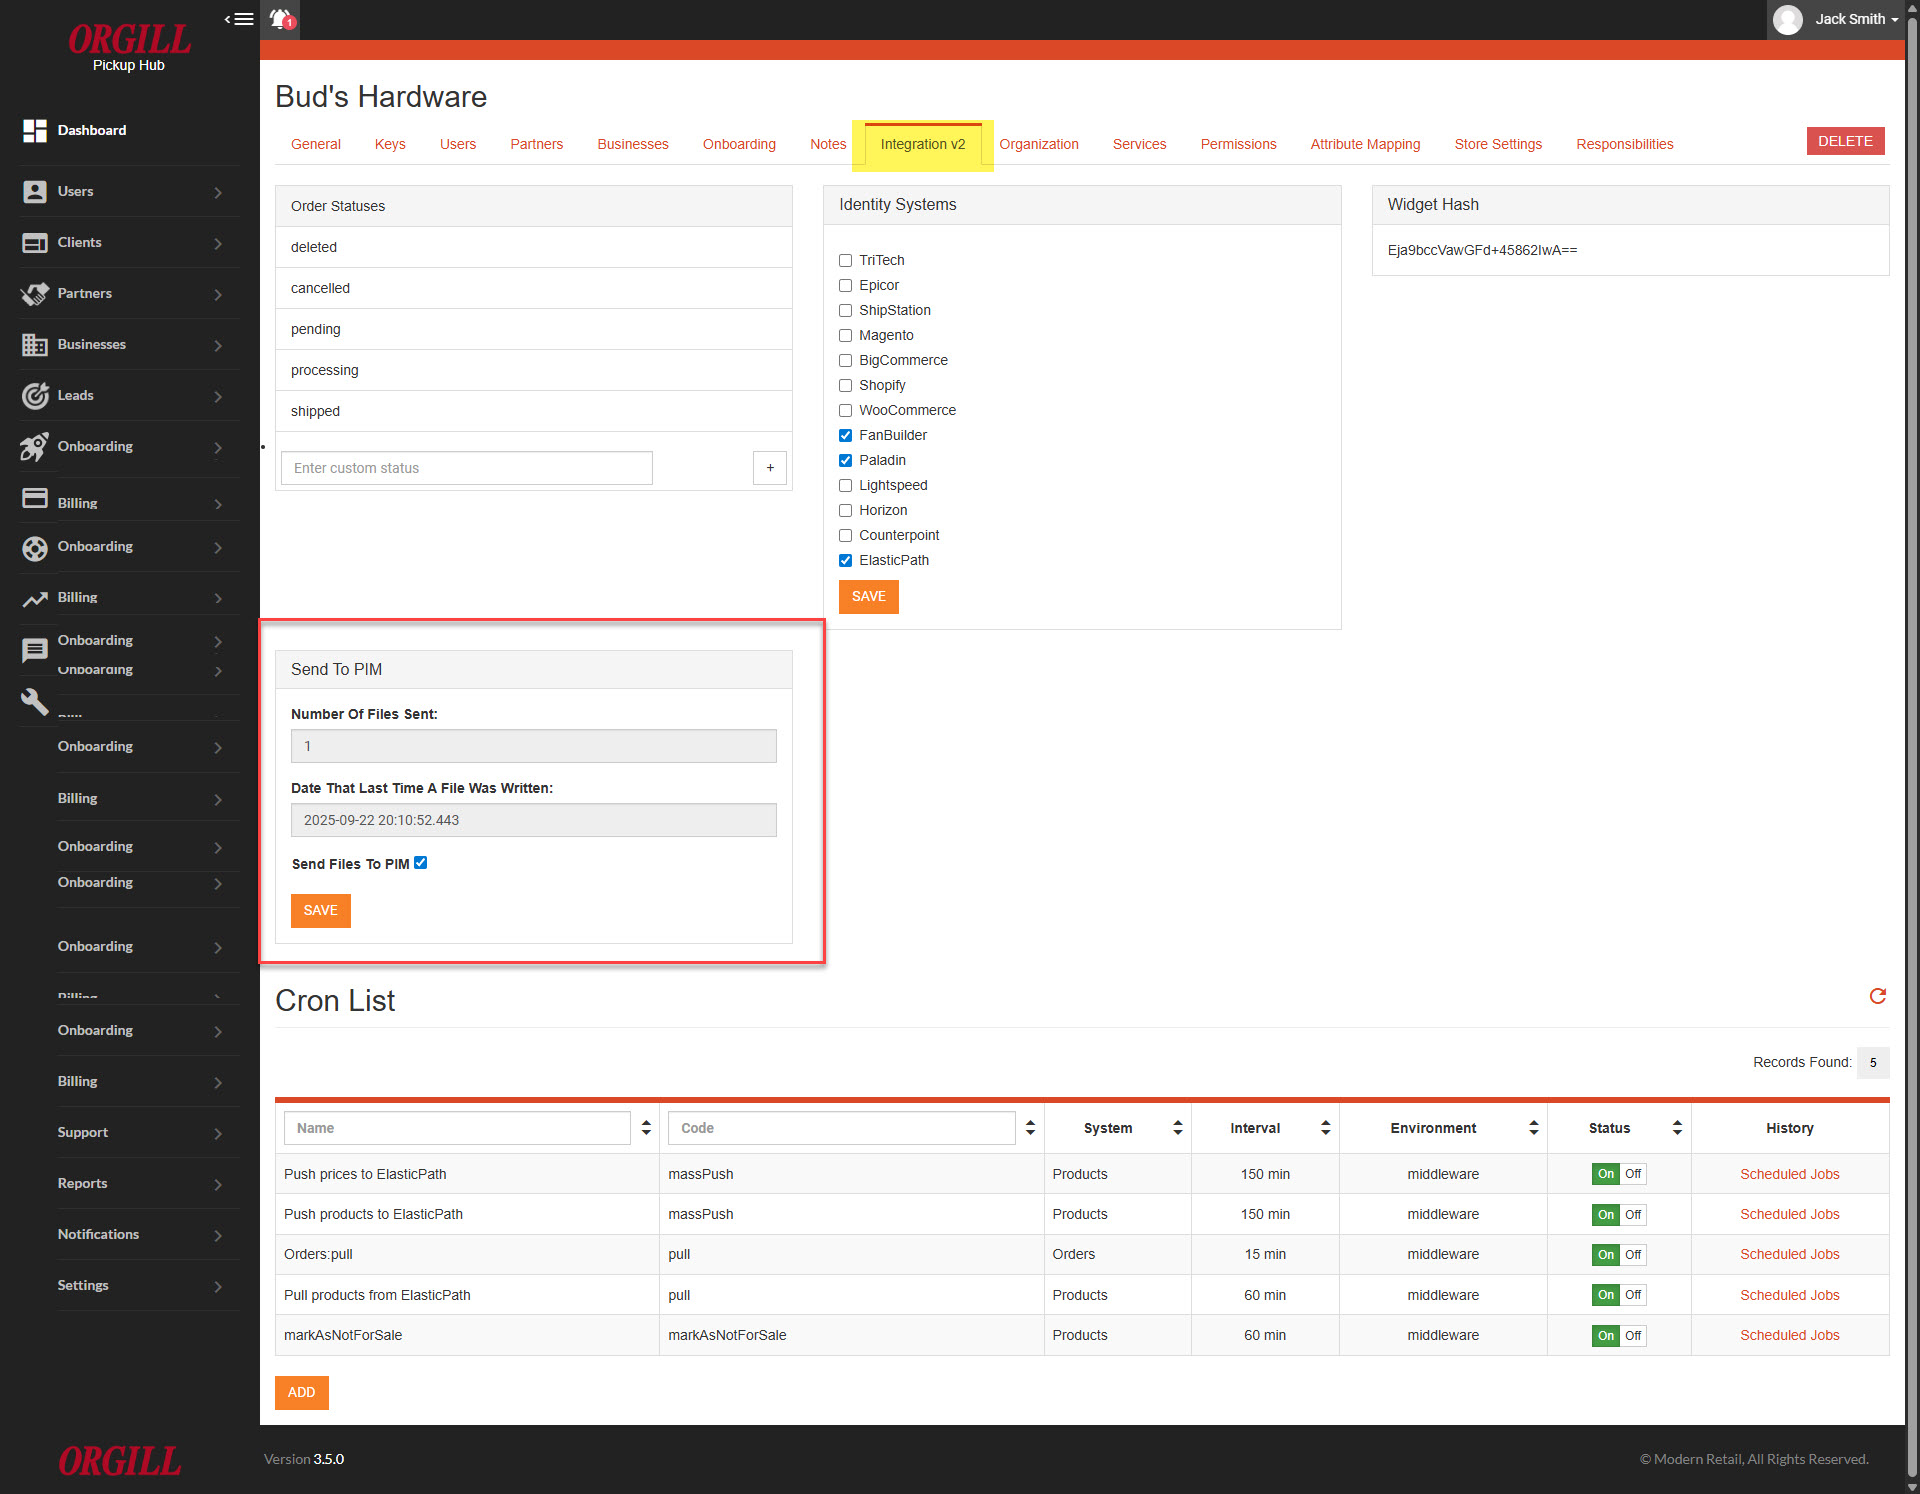Click the Dashboard grid icon

[35, 131]
